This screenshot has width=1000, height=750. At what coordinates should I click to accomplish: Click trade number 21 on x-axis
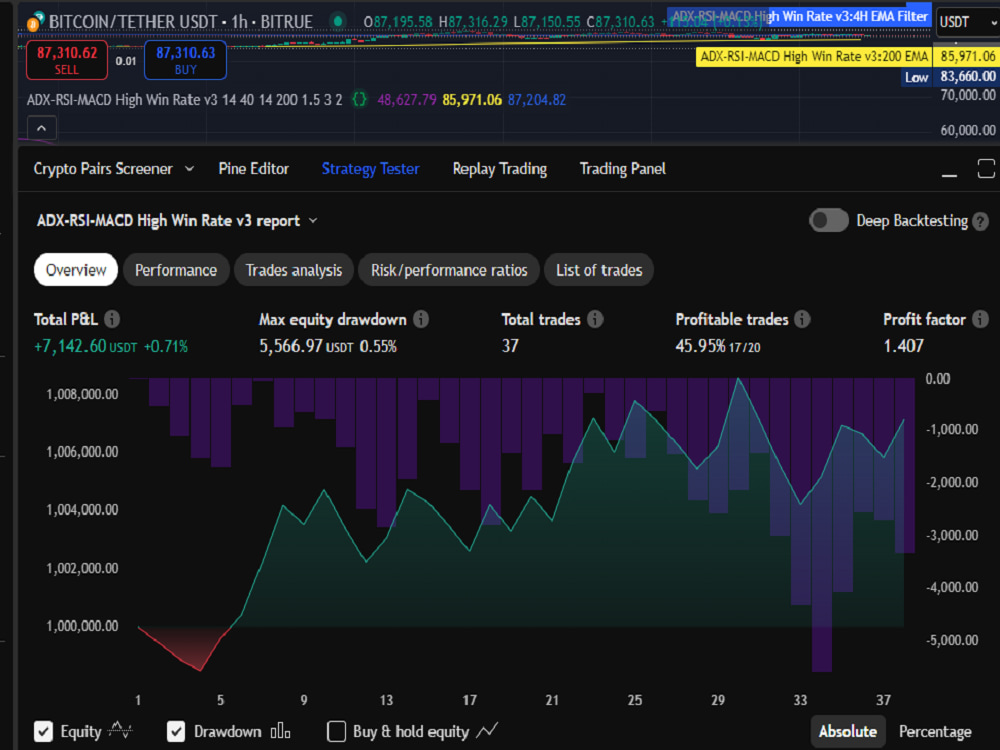click(552, 700)
